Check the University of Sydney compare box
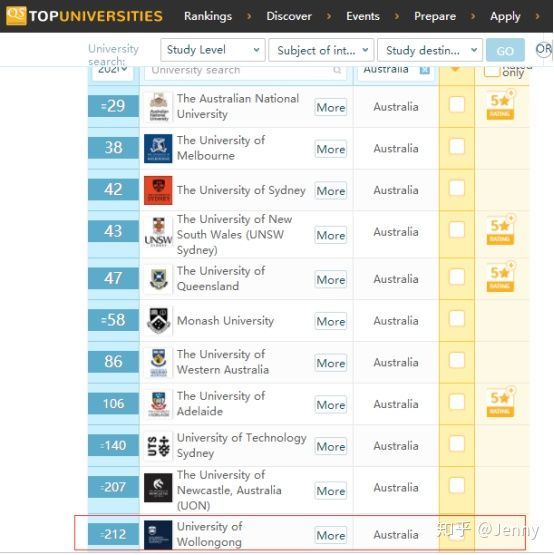 tap(457, 188)
